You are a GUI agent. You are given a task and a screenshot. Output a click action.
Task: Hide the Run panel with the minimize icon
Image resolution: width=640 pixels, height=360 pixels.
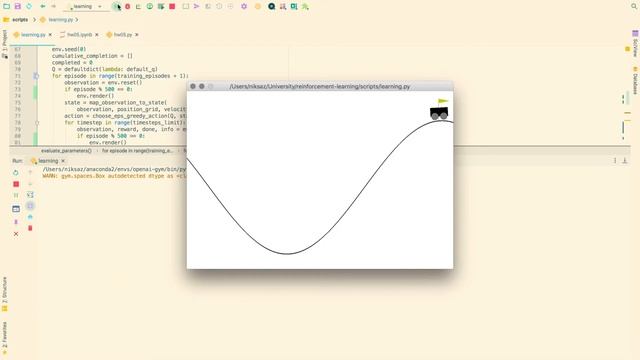(625, 161)
